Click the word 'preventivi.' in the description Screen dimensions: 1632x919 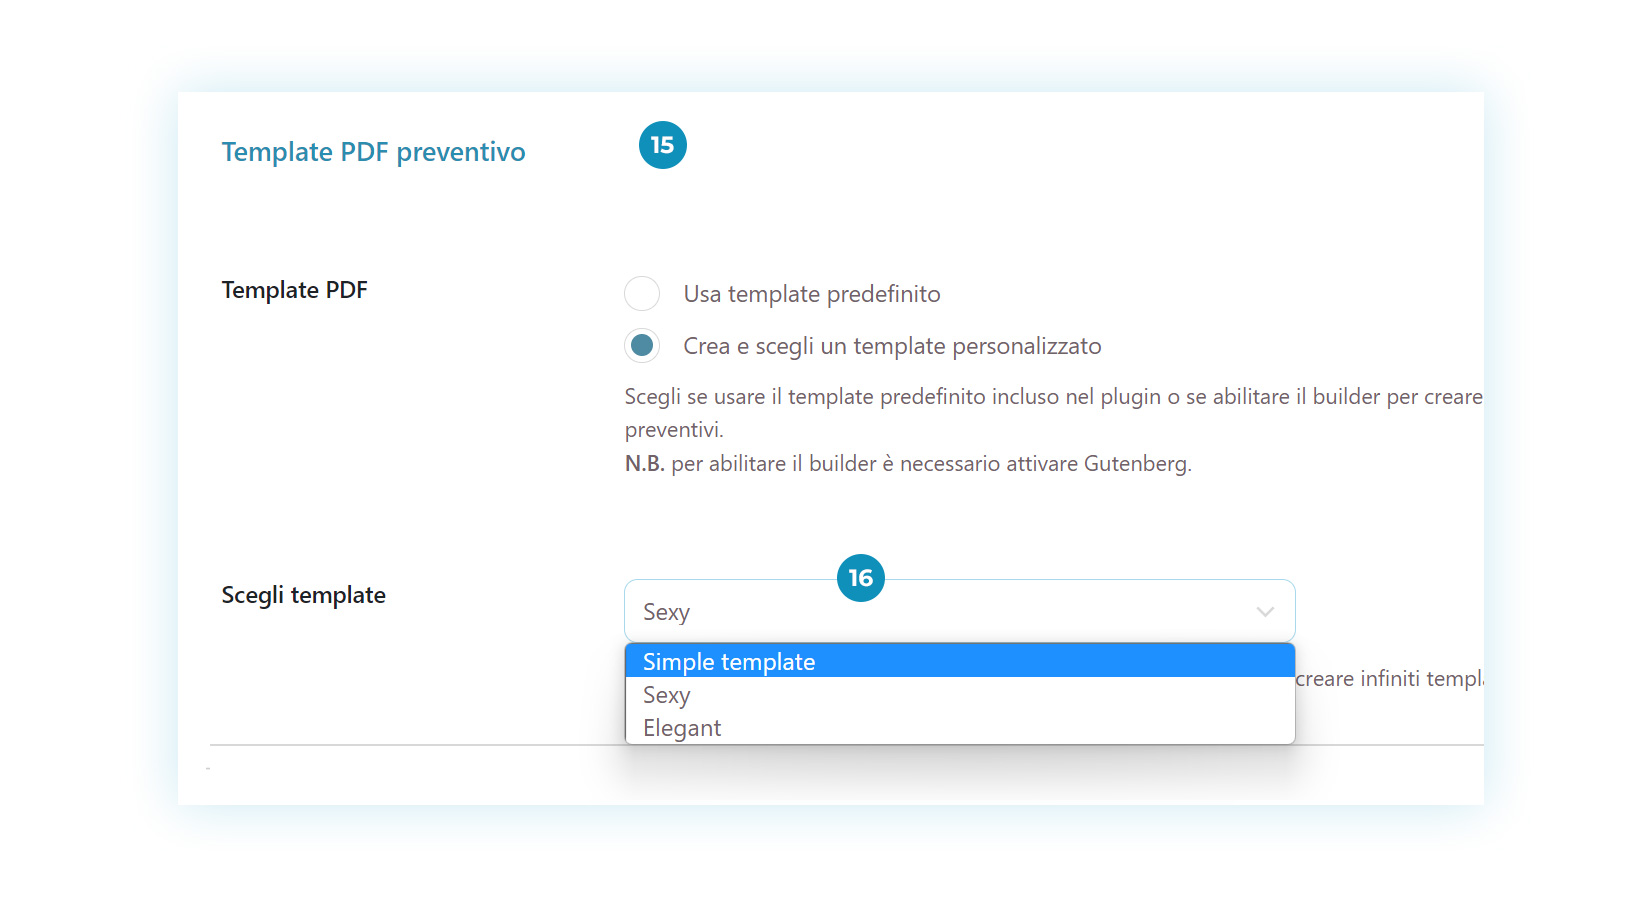[674, 430]
